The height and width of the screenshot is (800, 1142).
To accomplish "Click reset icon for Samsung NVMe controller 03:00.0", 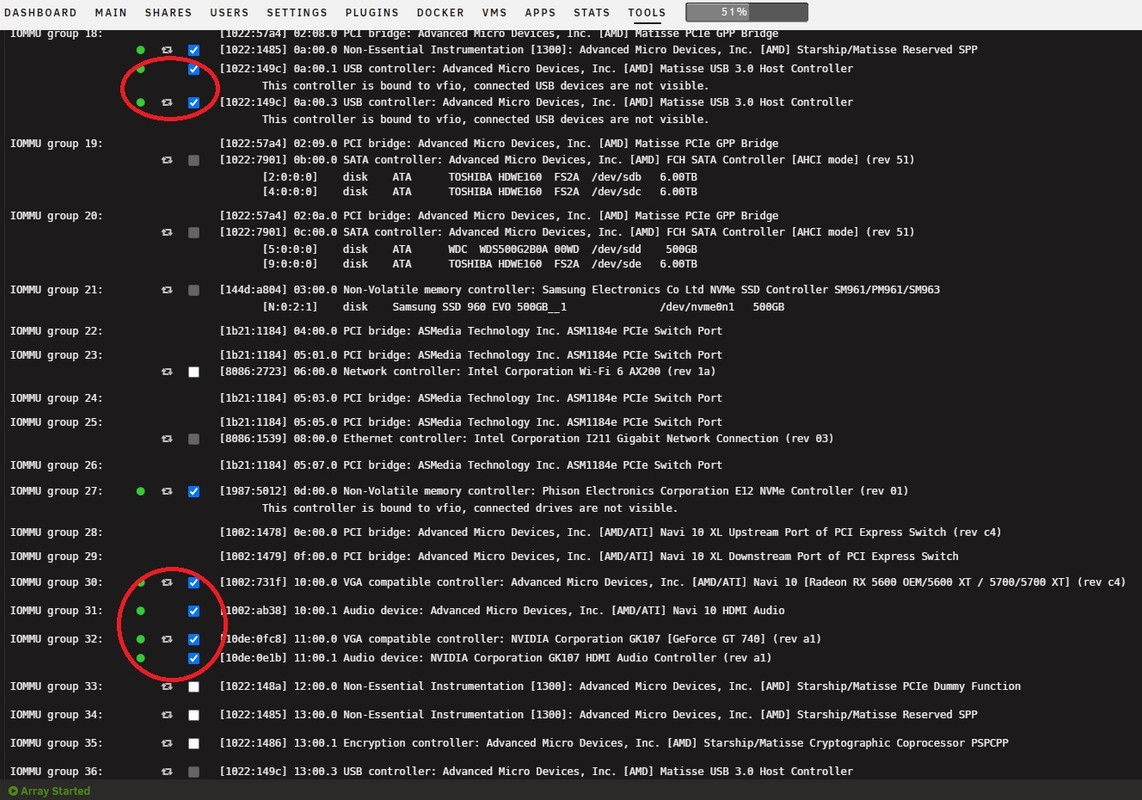I will pos(167,290).
